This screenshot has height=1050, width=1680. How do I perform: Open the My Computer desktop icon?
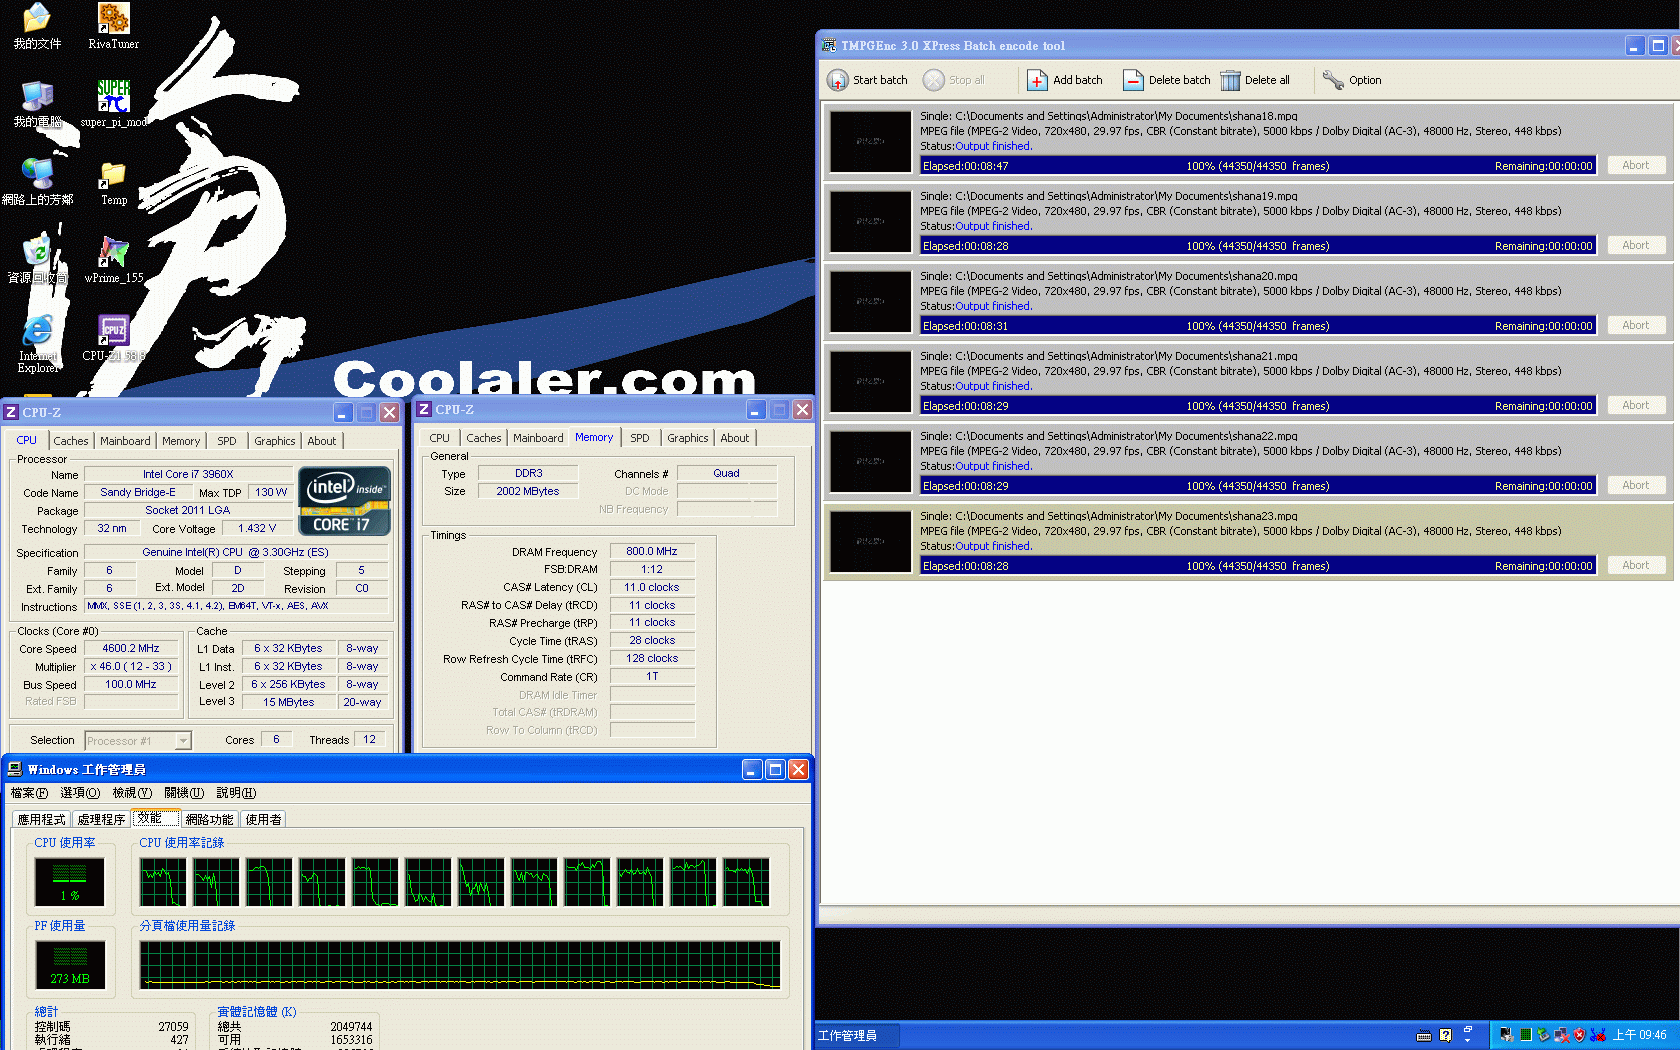[38, 96]
